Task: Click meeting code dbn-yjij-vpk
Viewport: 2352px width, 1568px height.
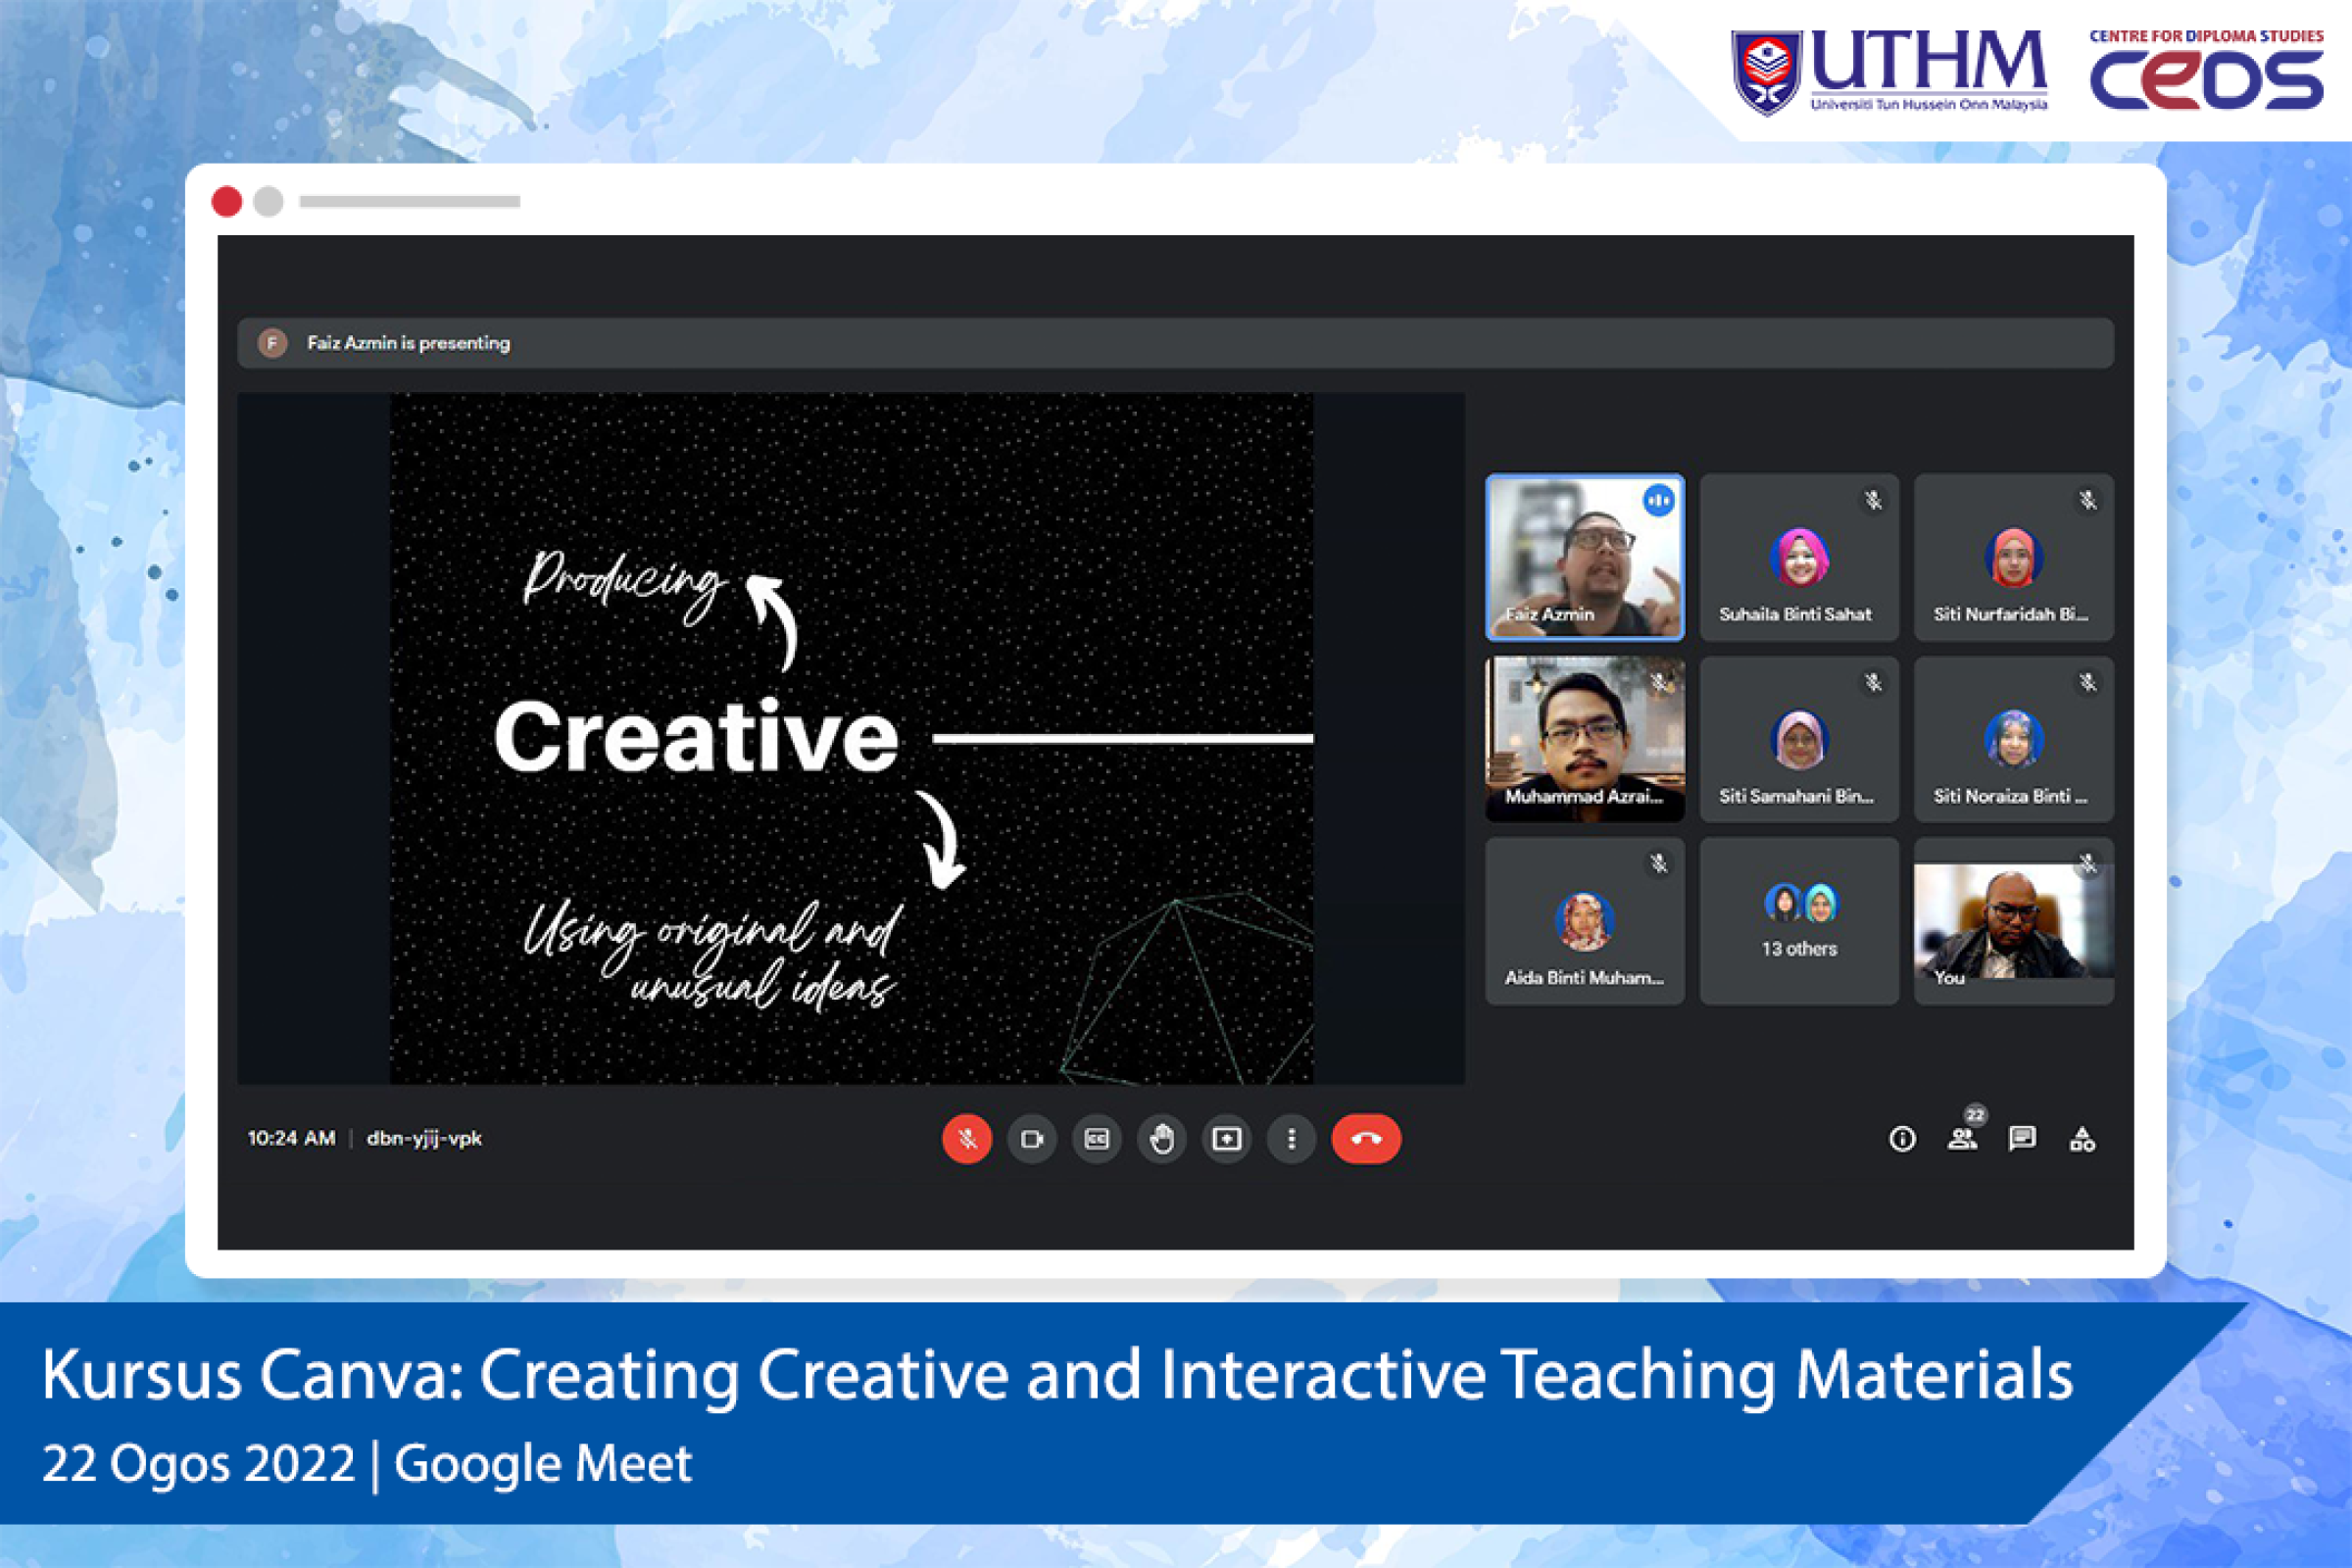Action: [x=424, y=1138]
